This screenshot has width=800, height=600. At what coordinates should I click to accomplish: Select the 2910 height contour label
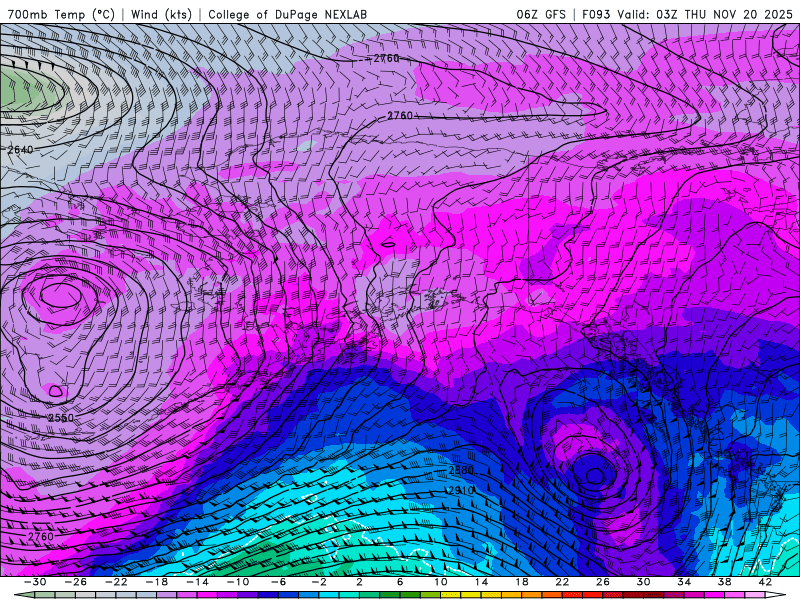(461, 490)
